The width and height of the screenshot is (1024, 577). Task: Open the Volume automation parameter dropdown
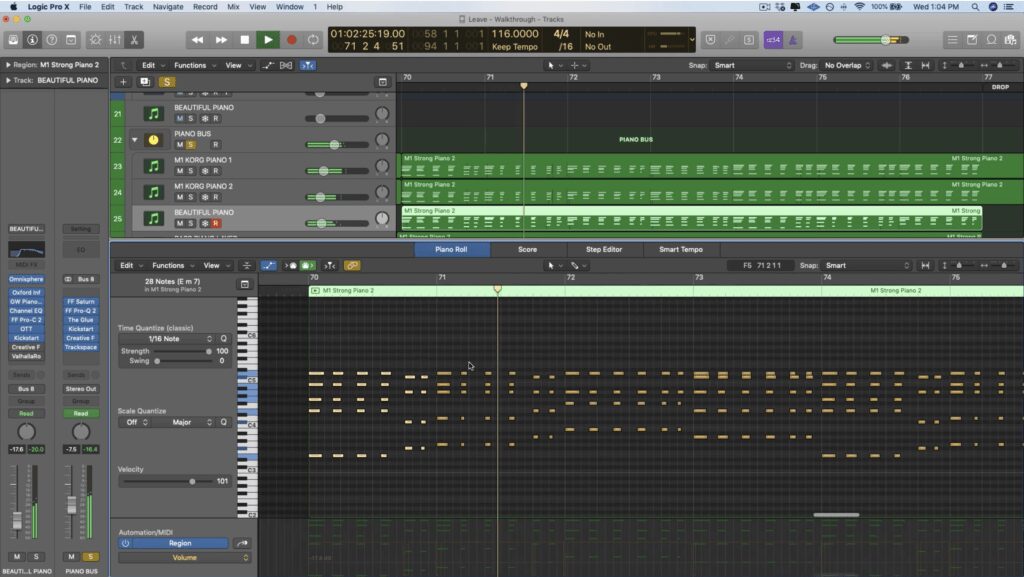point(184,557)
